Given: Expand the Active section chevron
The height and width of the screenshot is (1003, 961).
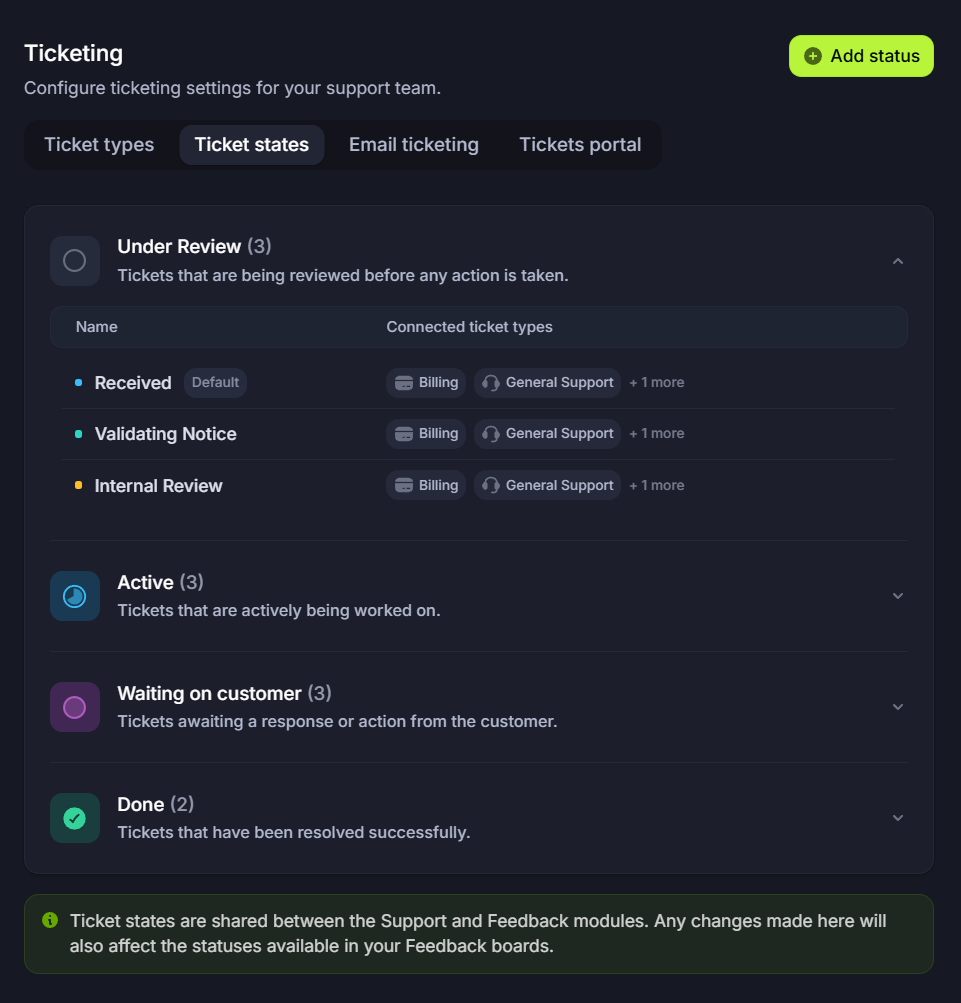Looking at the screenshot, I should [898, 596].
